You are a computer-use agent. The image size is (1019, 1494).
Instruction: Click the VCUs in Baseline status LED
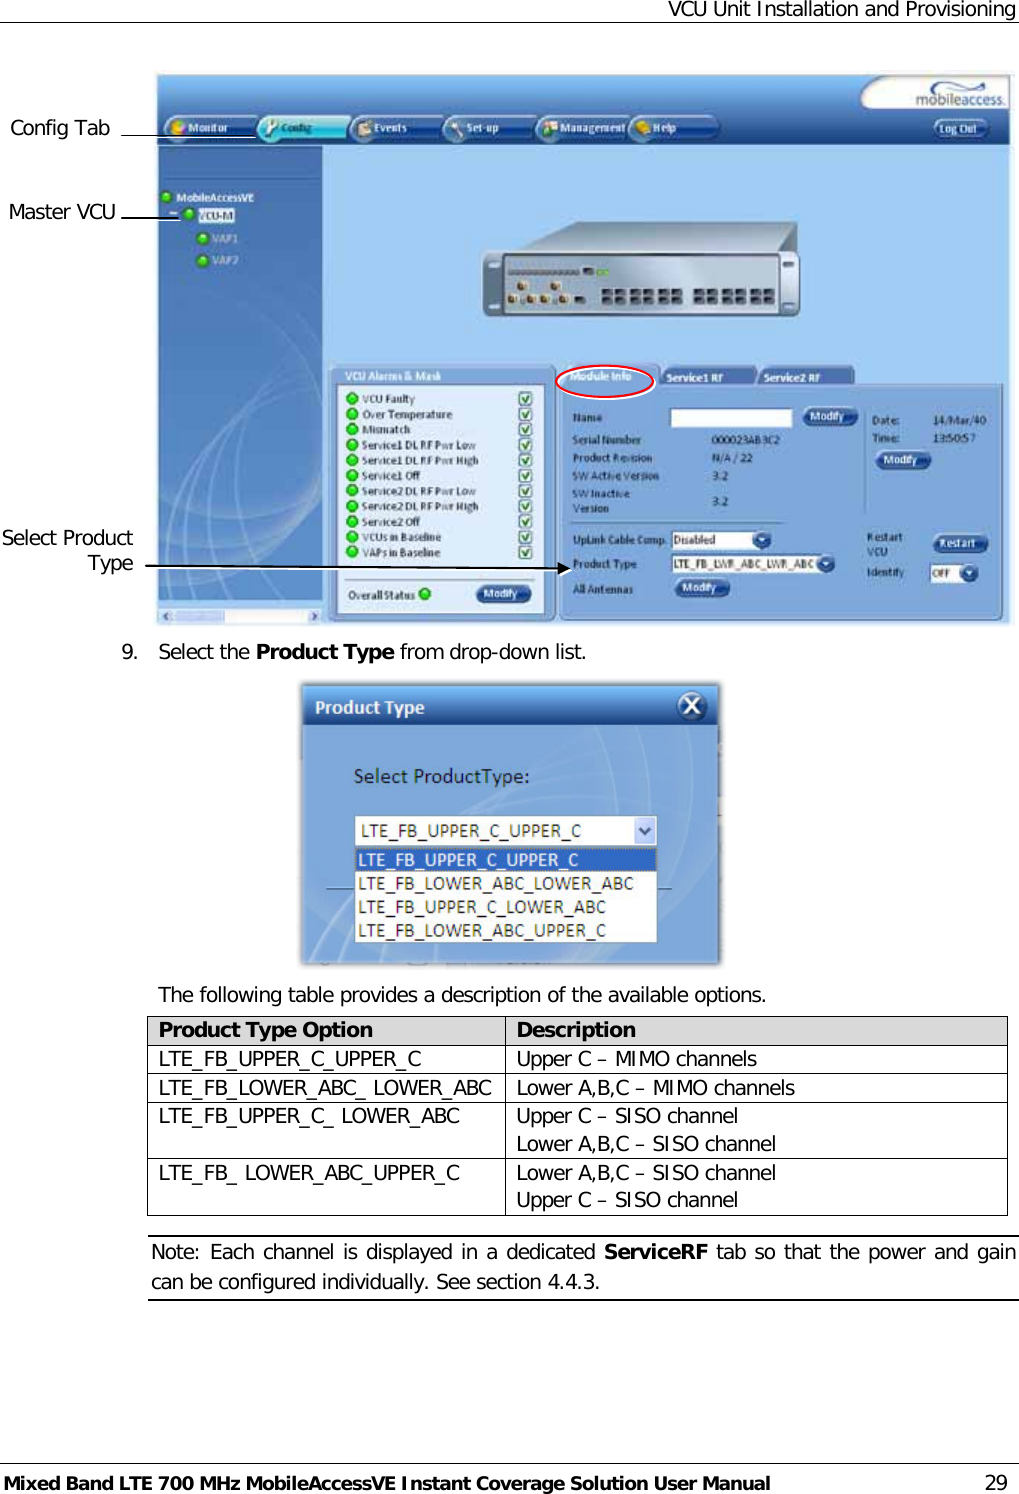click(x=352, y=537)
